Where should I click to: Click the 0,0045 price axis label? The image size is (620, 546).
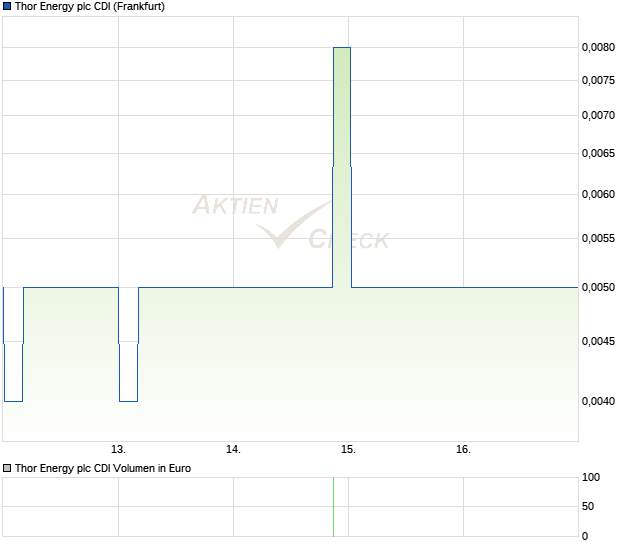(598, 341)
